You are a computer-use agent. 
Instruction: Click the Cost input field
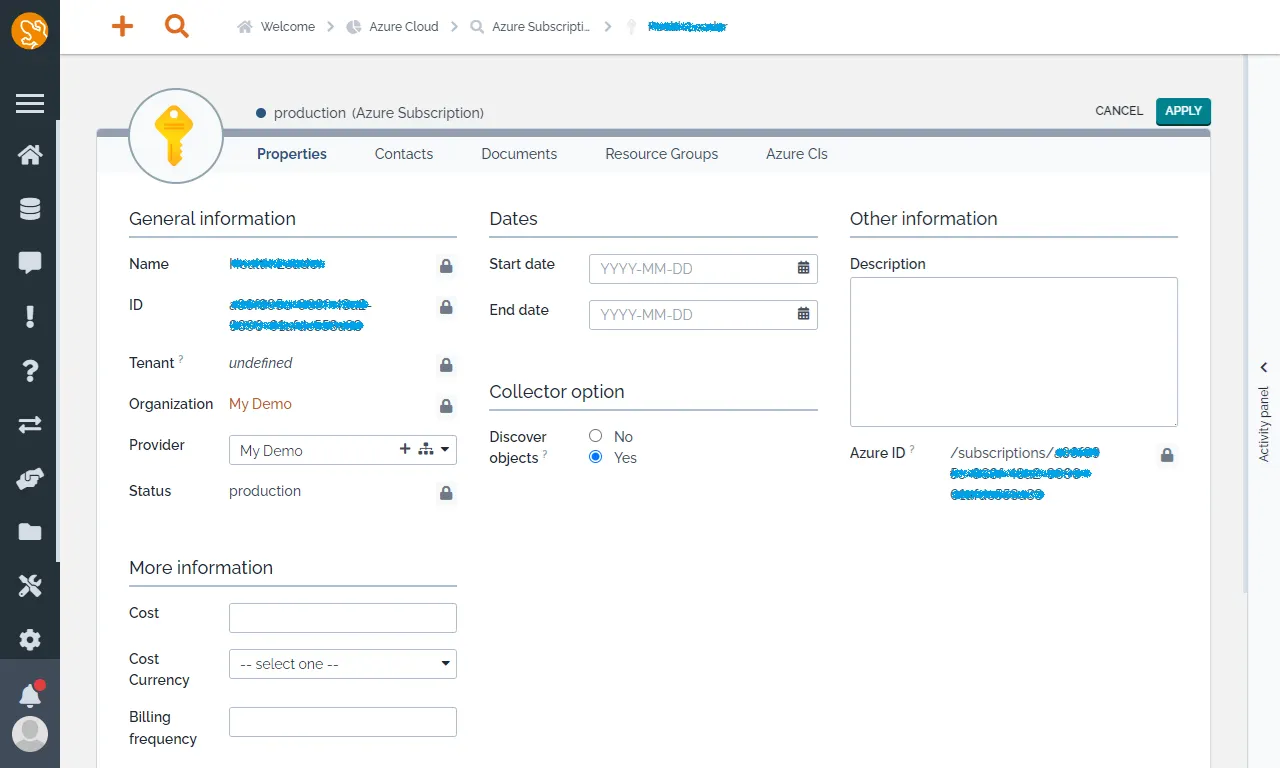pyautogui.click(x=343, y=618)
